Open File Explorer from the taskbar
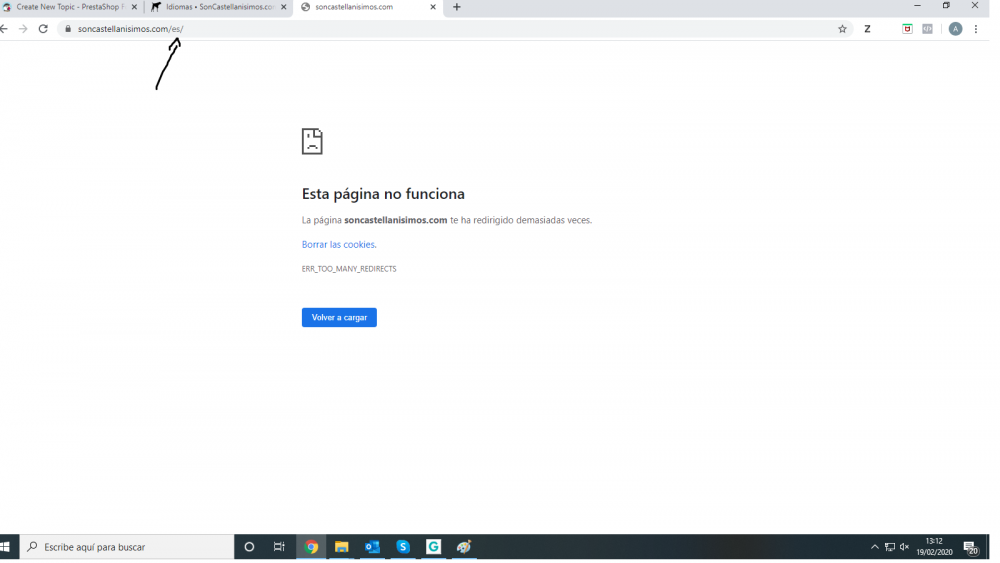 pos(342,547)
